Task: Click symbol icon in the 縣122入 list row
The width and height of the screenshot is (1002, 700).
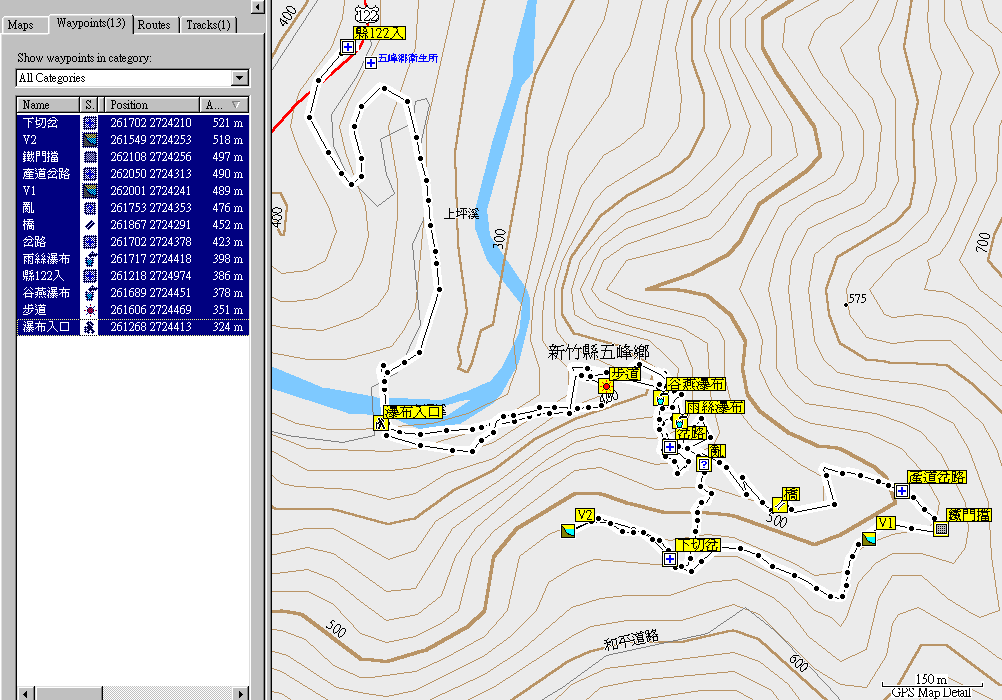Action: 90,276
